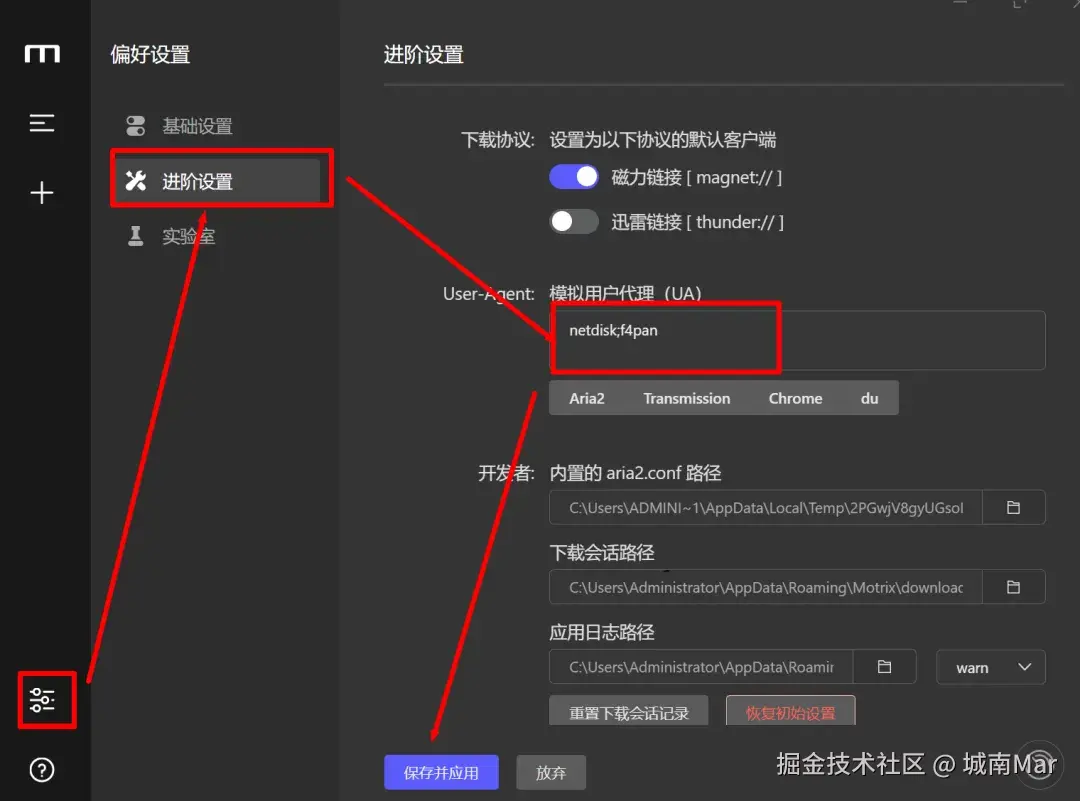1080x801 pixels.
Task: Enable the thunder 迅雷链接 protocol toggle
Action: 573,221
